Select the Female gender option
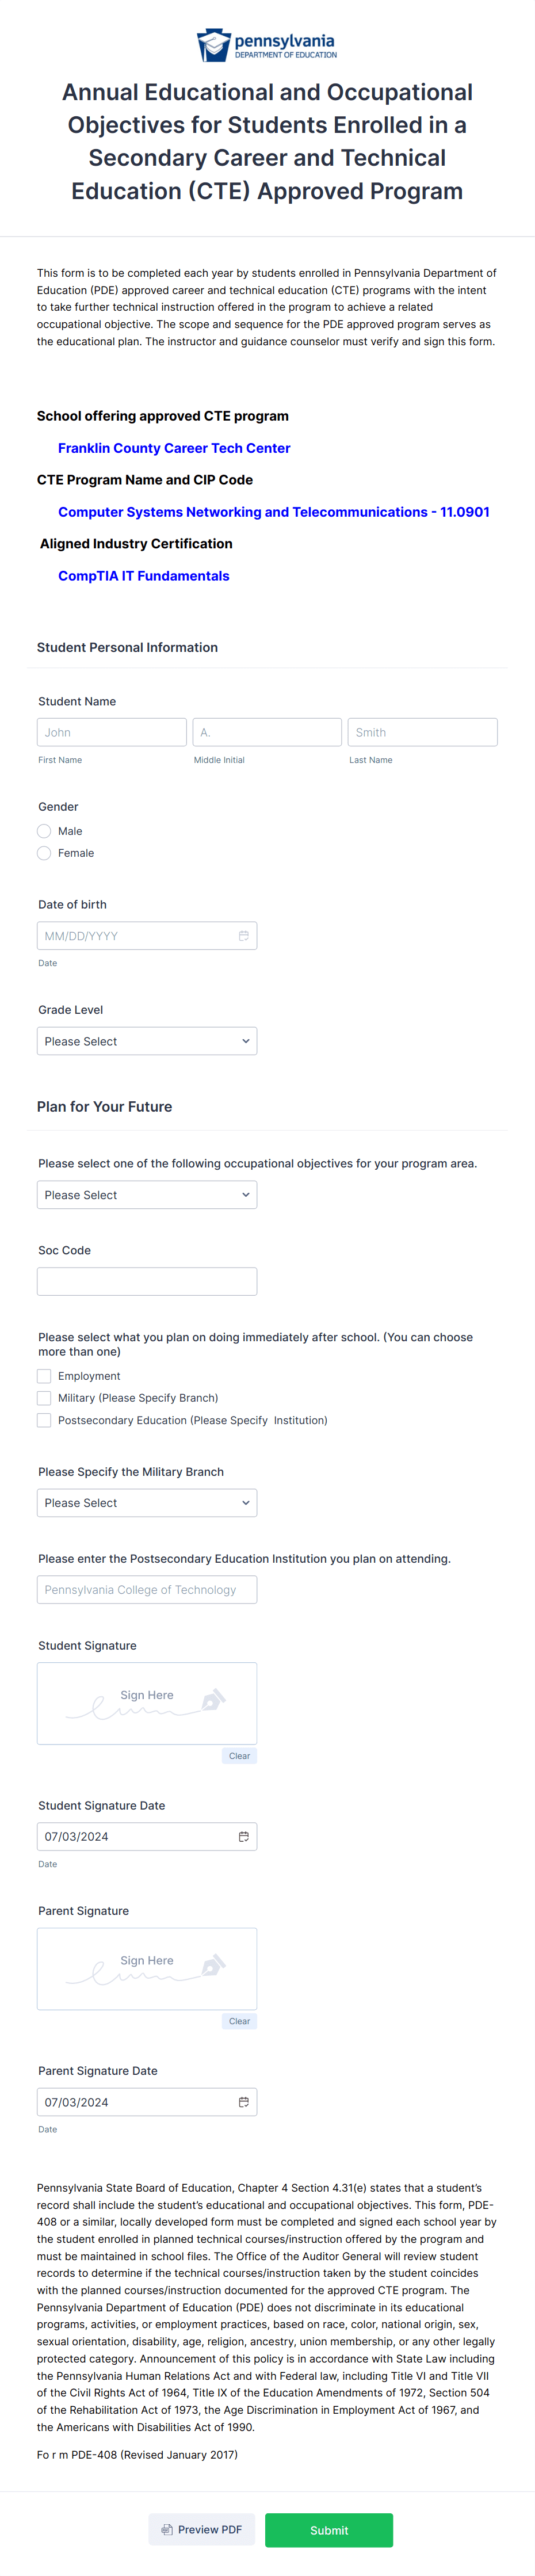The image size is (535, 2576). coord(44,853)
